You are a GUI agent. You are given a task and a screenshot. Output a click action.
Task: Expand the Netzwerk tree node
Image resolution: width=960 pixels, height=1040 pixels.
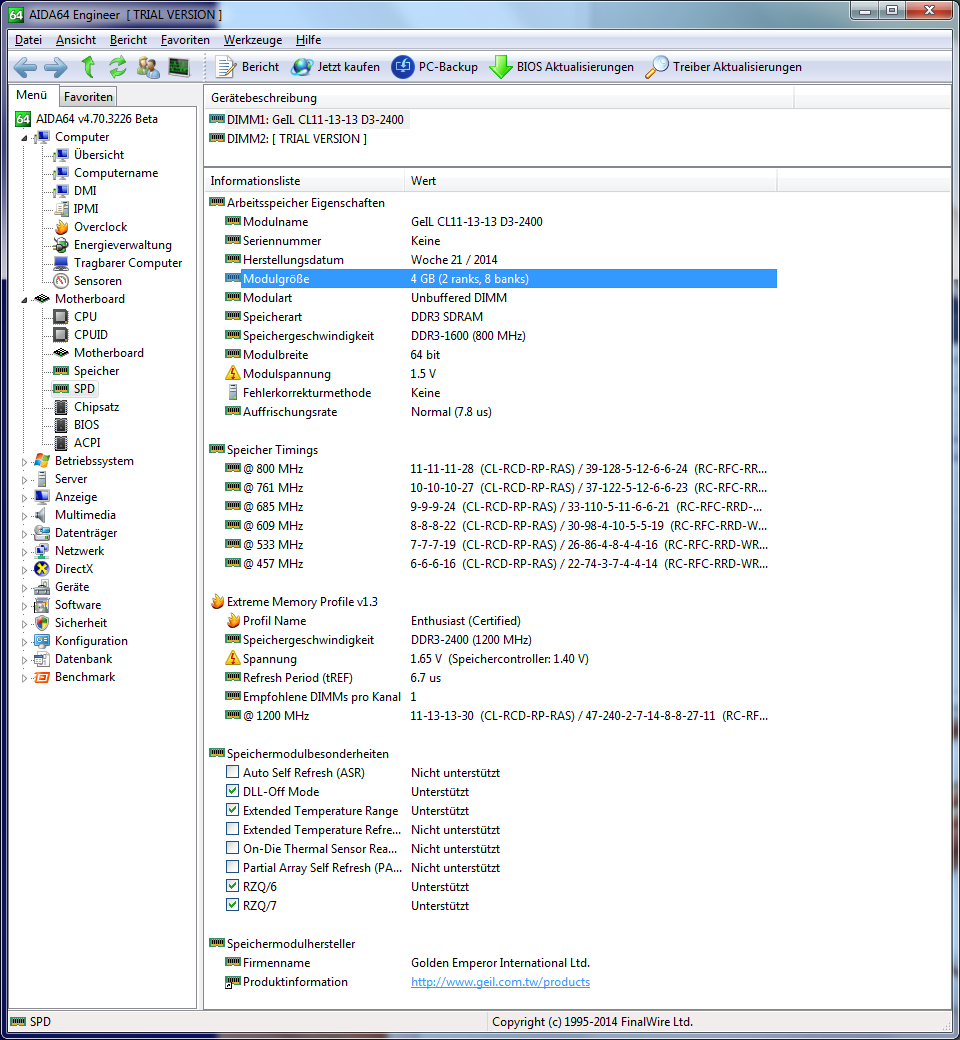25,552
